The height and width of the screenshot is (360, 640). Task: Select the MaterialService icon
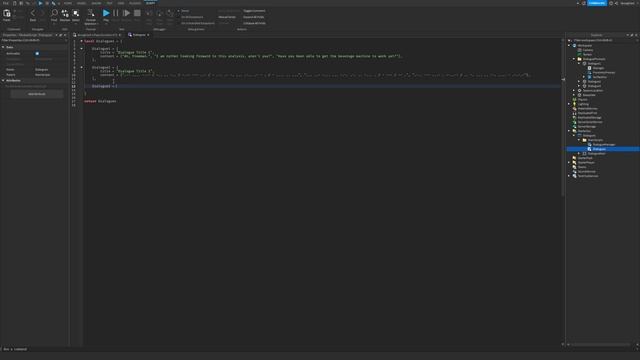tap(574, 109)
